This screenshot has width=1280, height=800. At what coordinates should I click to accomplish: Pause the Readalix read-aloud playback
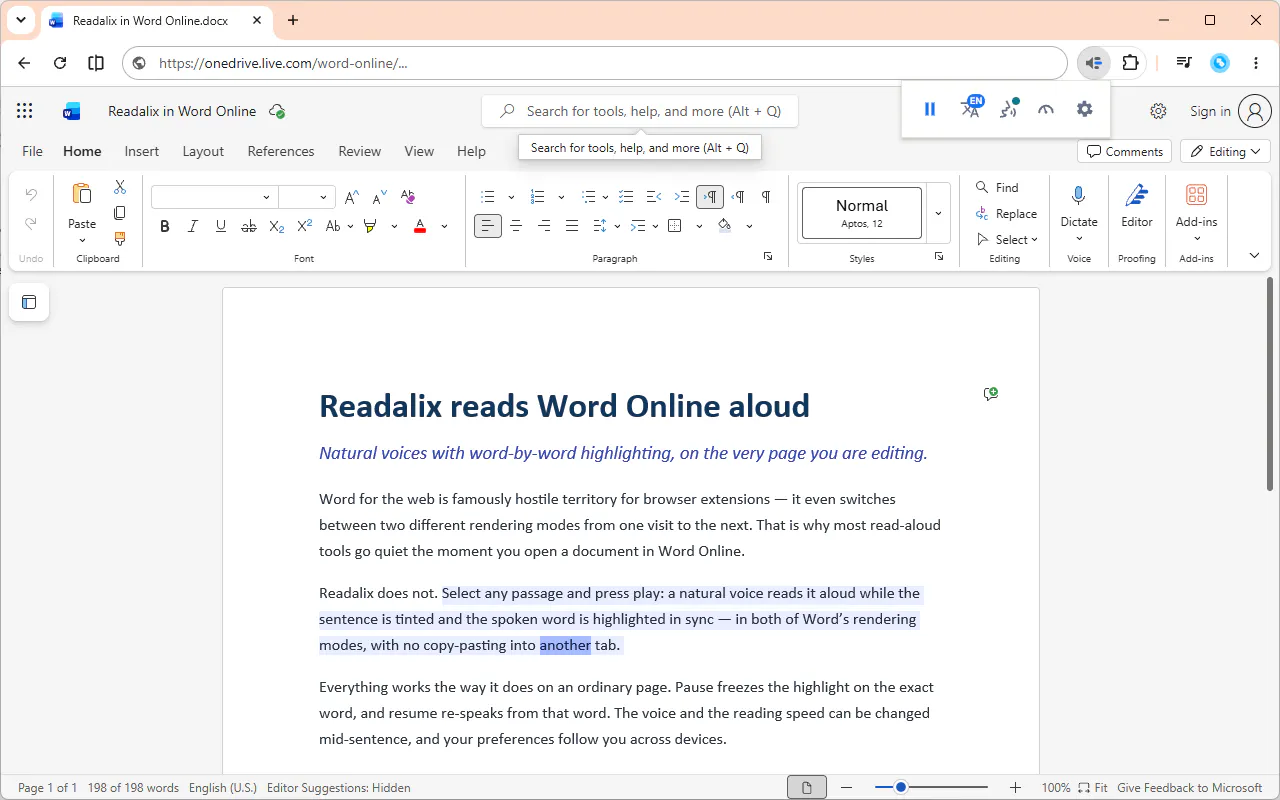click(930, 110)
